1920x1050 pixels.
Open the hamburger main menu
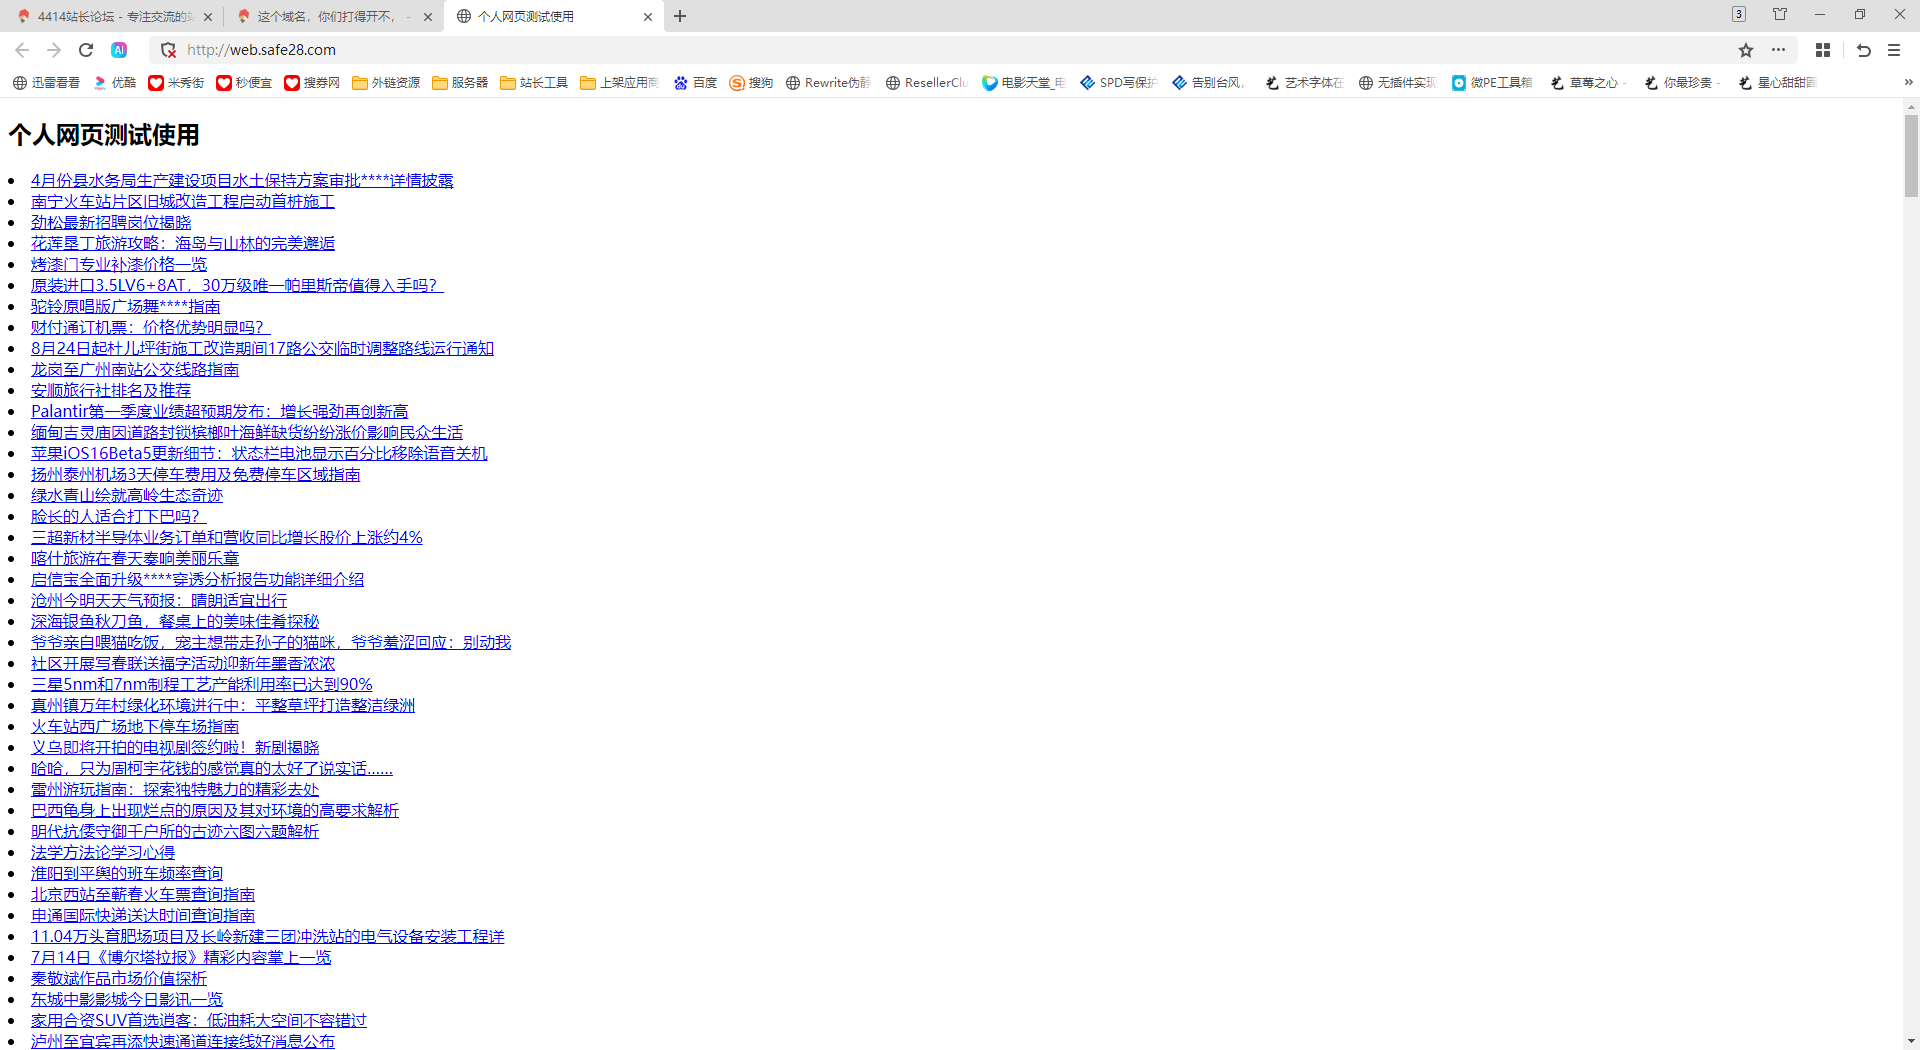click(x=1894, y=50)
